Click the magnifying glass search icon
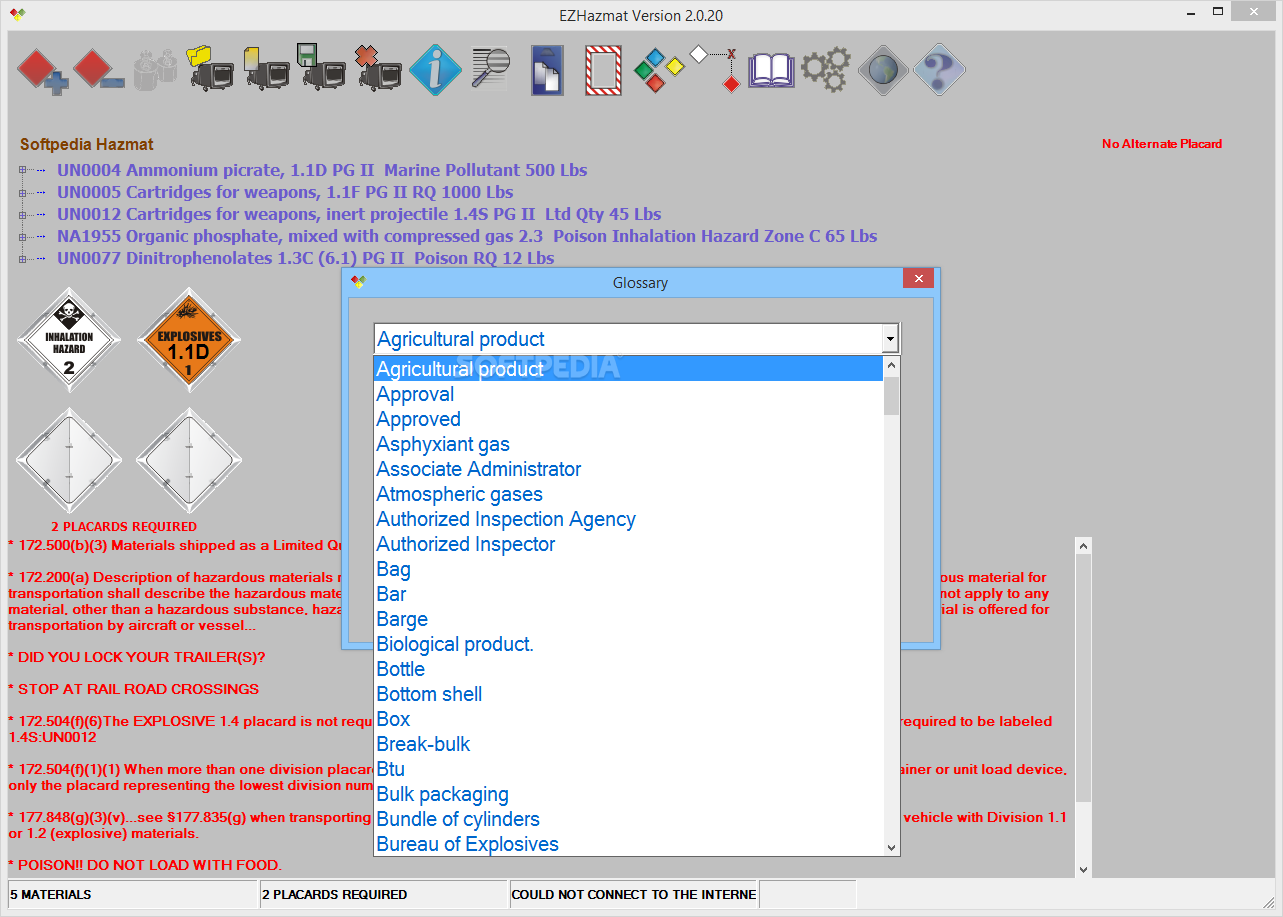This screenshot has height=917, width=1283. (x=490, y=70)
